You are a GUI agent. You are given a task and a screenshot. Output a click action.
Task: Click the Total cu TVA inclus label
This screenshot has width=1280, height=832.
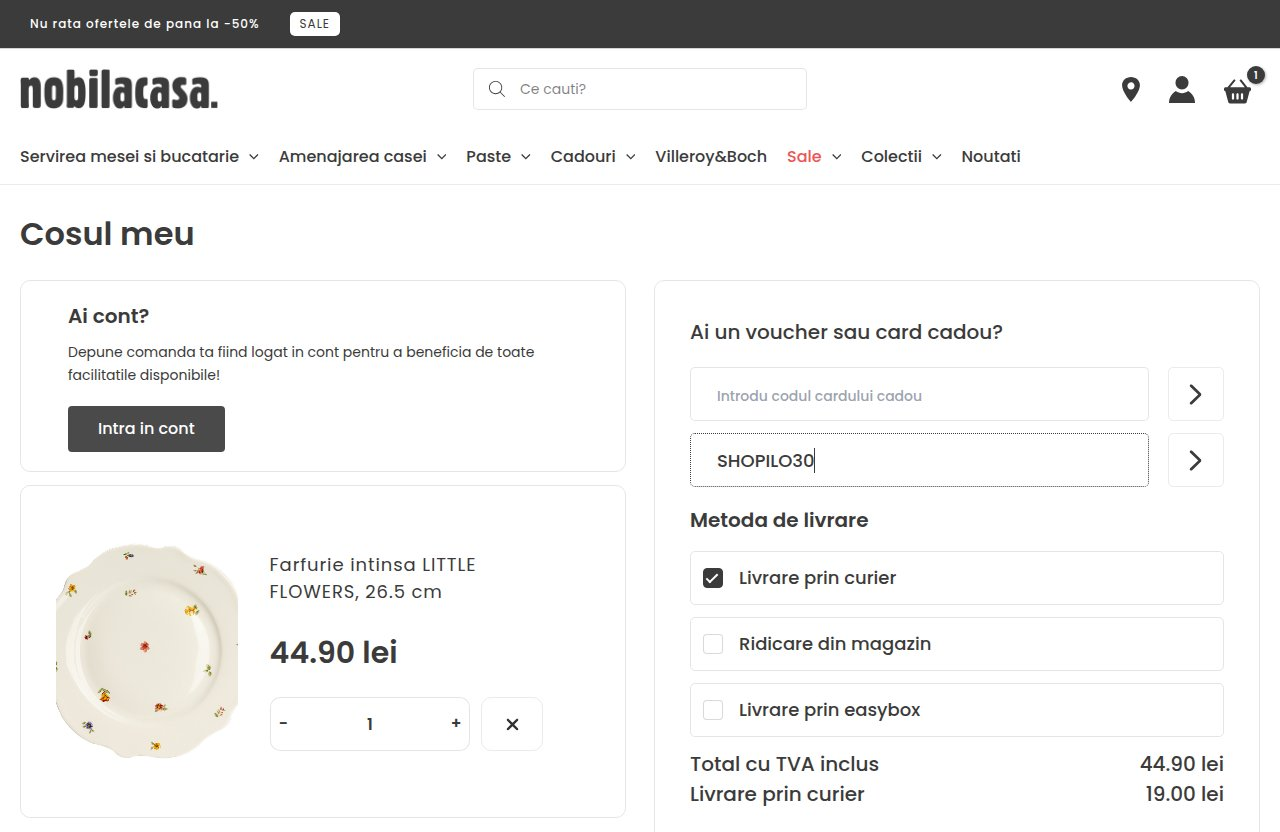click(x=784, y=764)
